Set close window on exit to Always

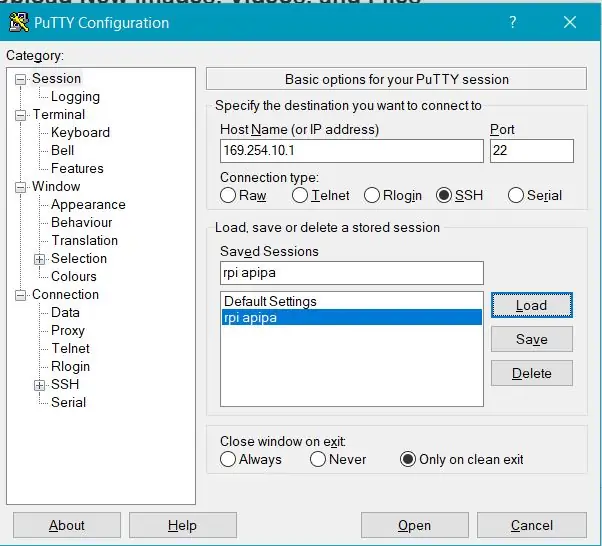click(x=228, y=459)
